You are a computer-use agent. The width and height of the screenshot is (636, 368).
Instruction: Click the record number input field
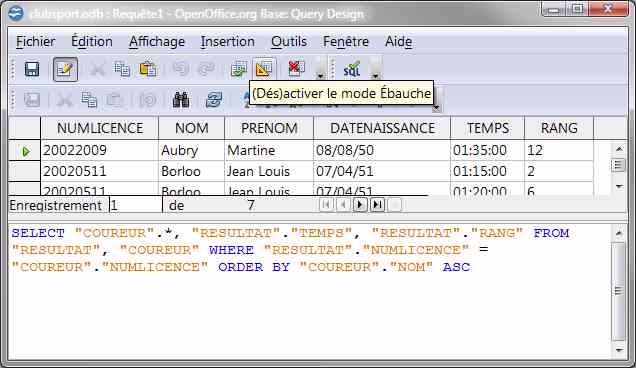[135, 205]
